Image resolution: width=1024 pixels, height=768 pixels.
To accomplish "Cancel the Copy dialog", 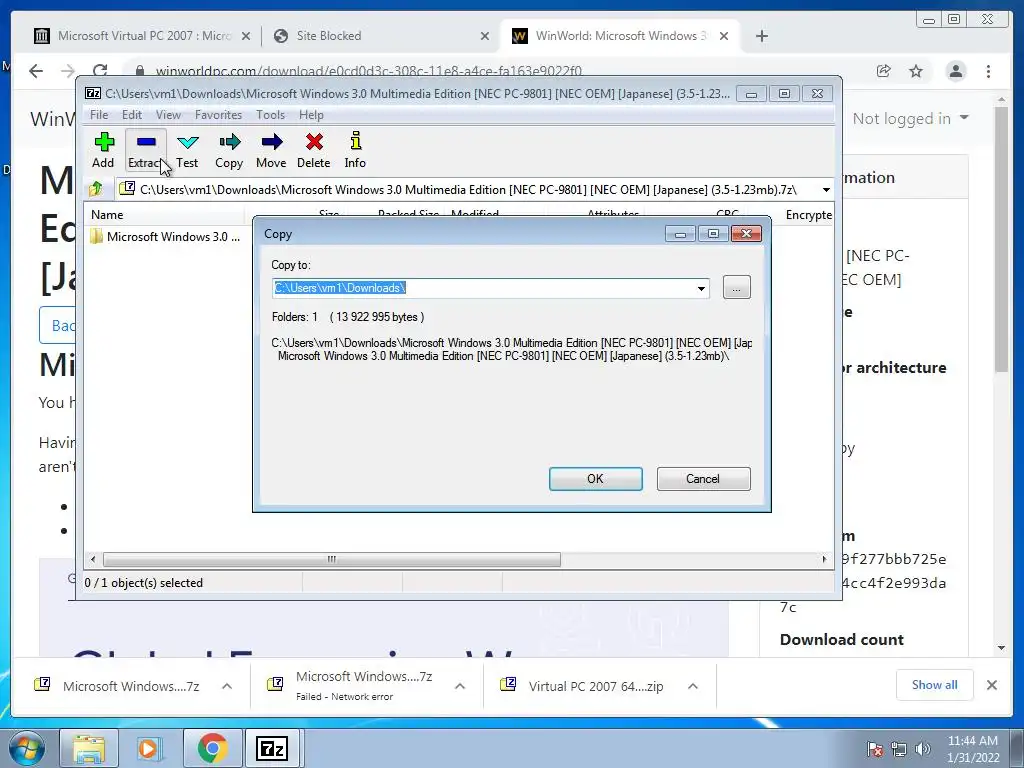I will point(703,479).
